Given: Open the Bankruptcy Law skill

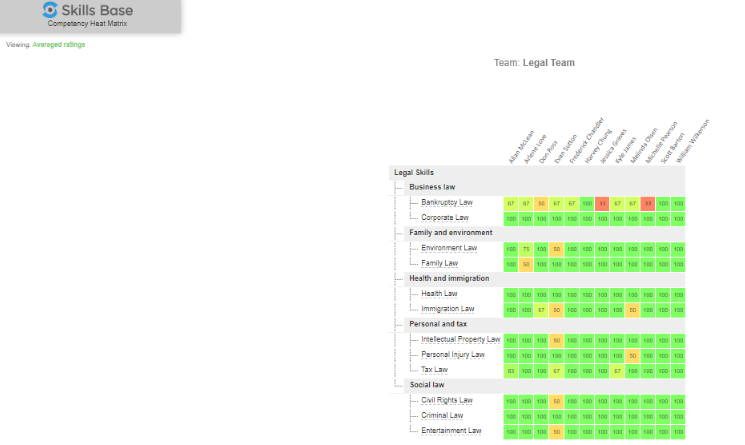Looking at the screenshot, I should pos(447,202).
